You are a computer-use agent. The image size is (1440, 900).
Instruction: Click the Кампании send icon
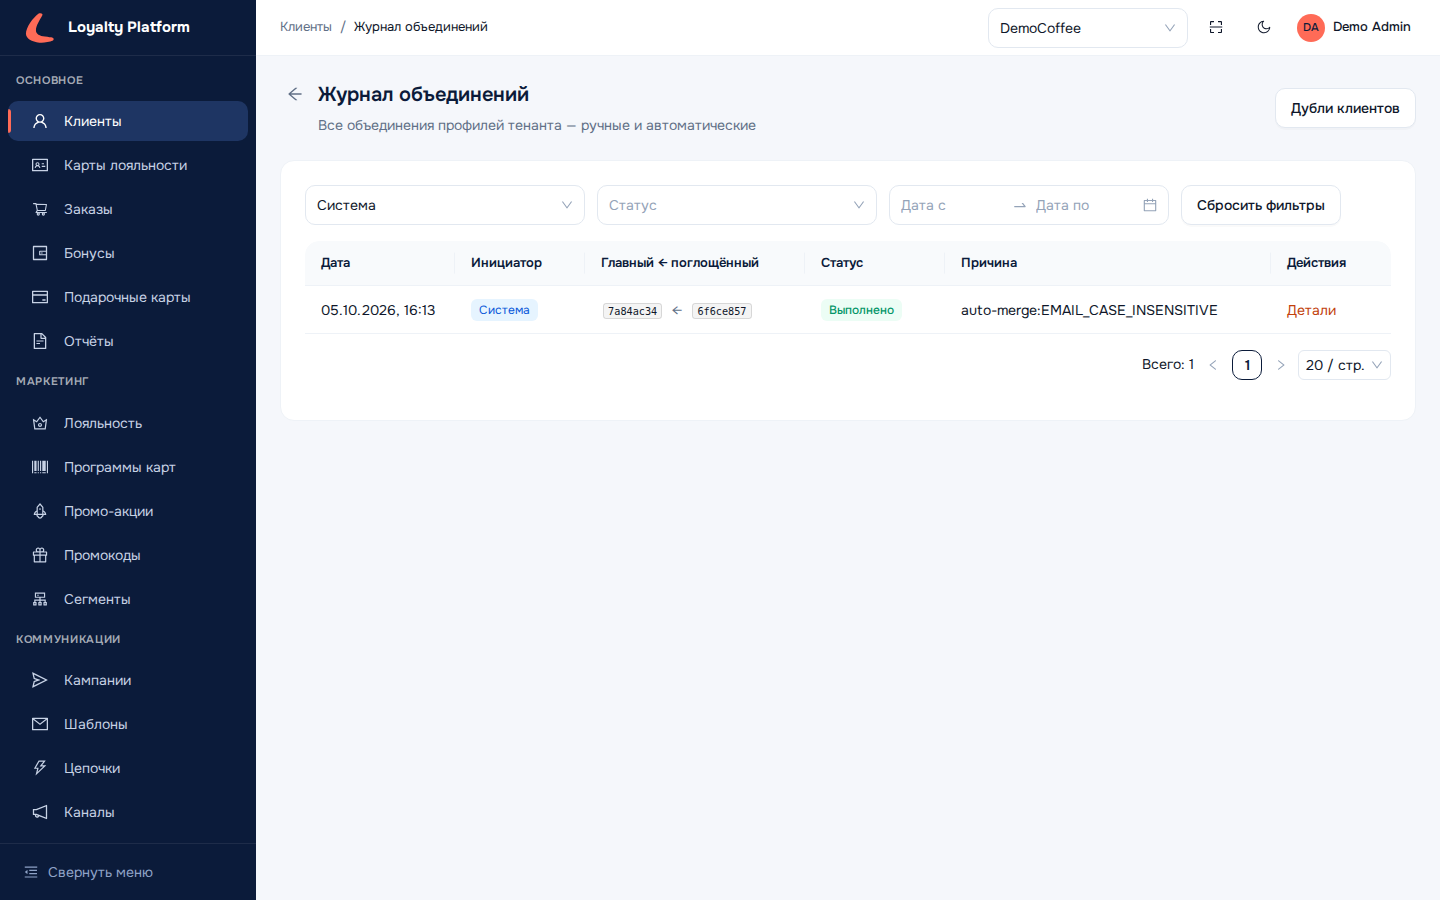coord(40,680)
